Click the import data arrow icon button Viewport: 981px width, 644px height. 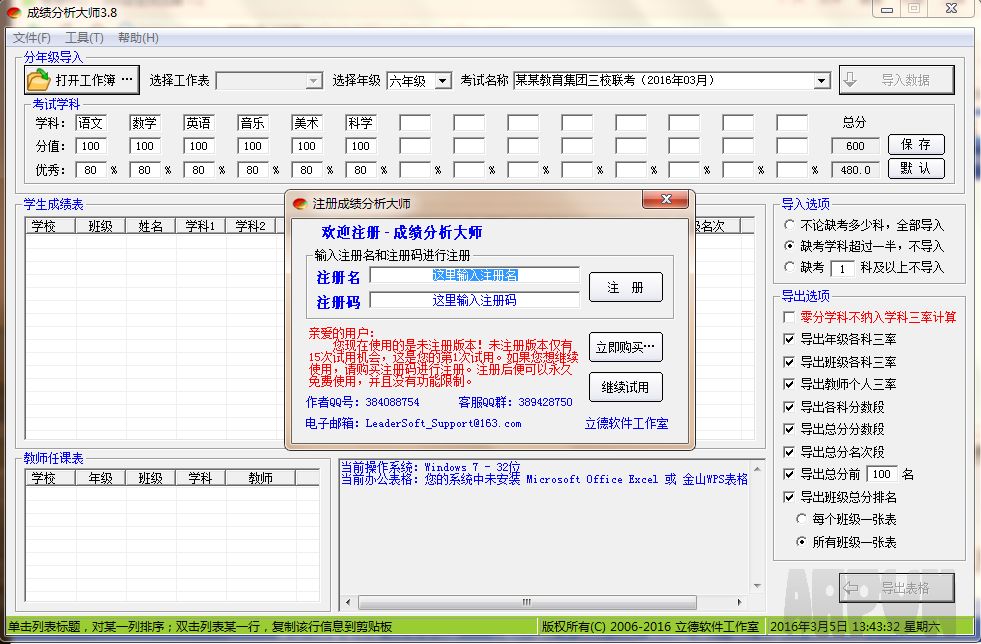click(x=849, y=80)
